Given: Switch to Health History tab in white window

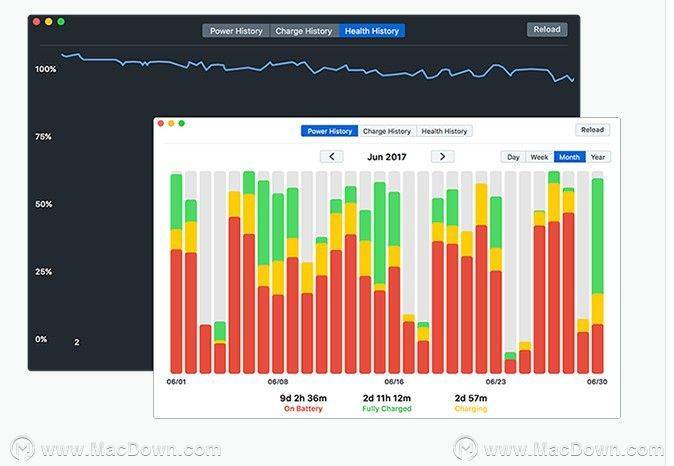Looking at the screenshot, I should click(x=444, y=131).
